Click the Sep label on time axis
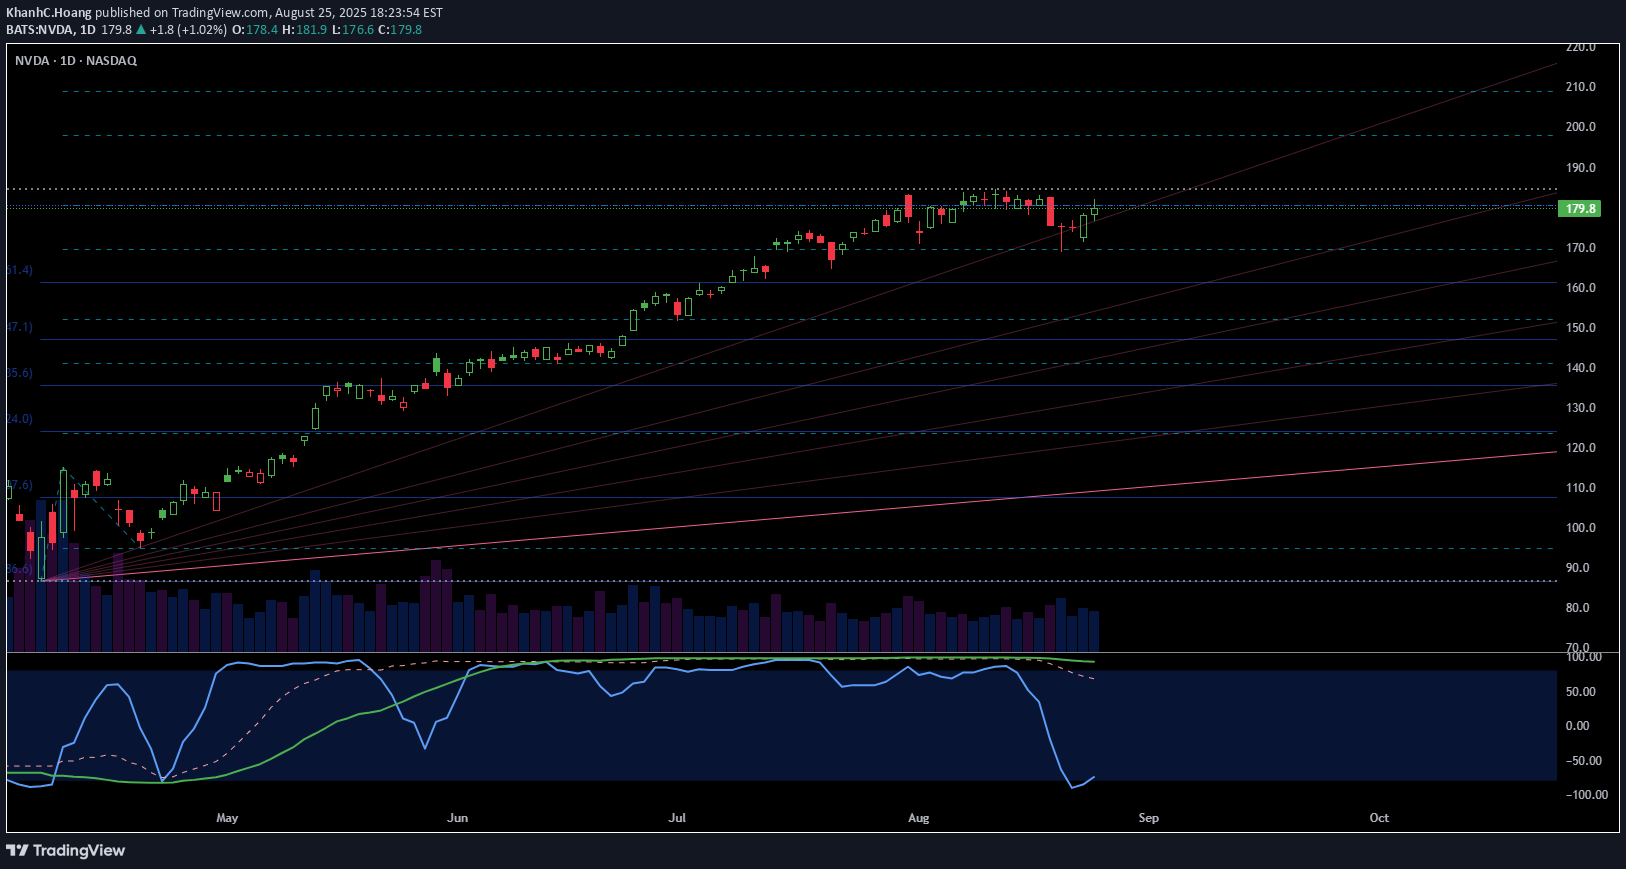The image size is (1626, 869). (x=1149, y=818)
